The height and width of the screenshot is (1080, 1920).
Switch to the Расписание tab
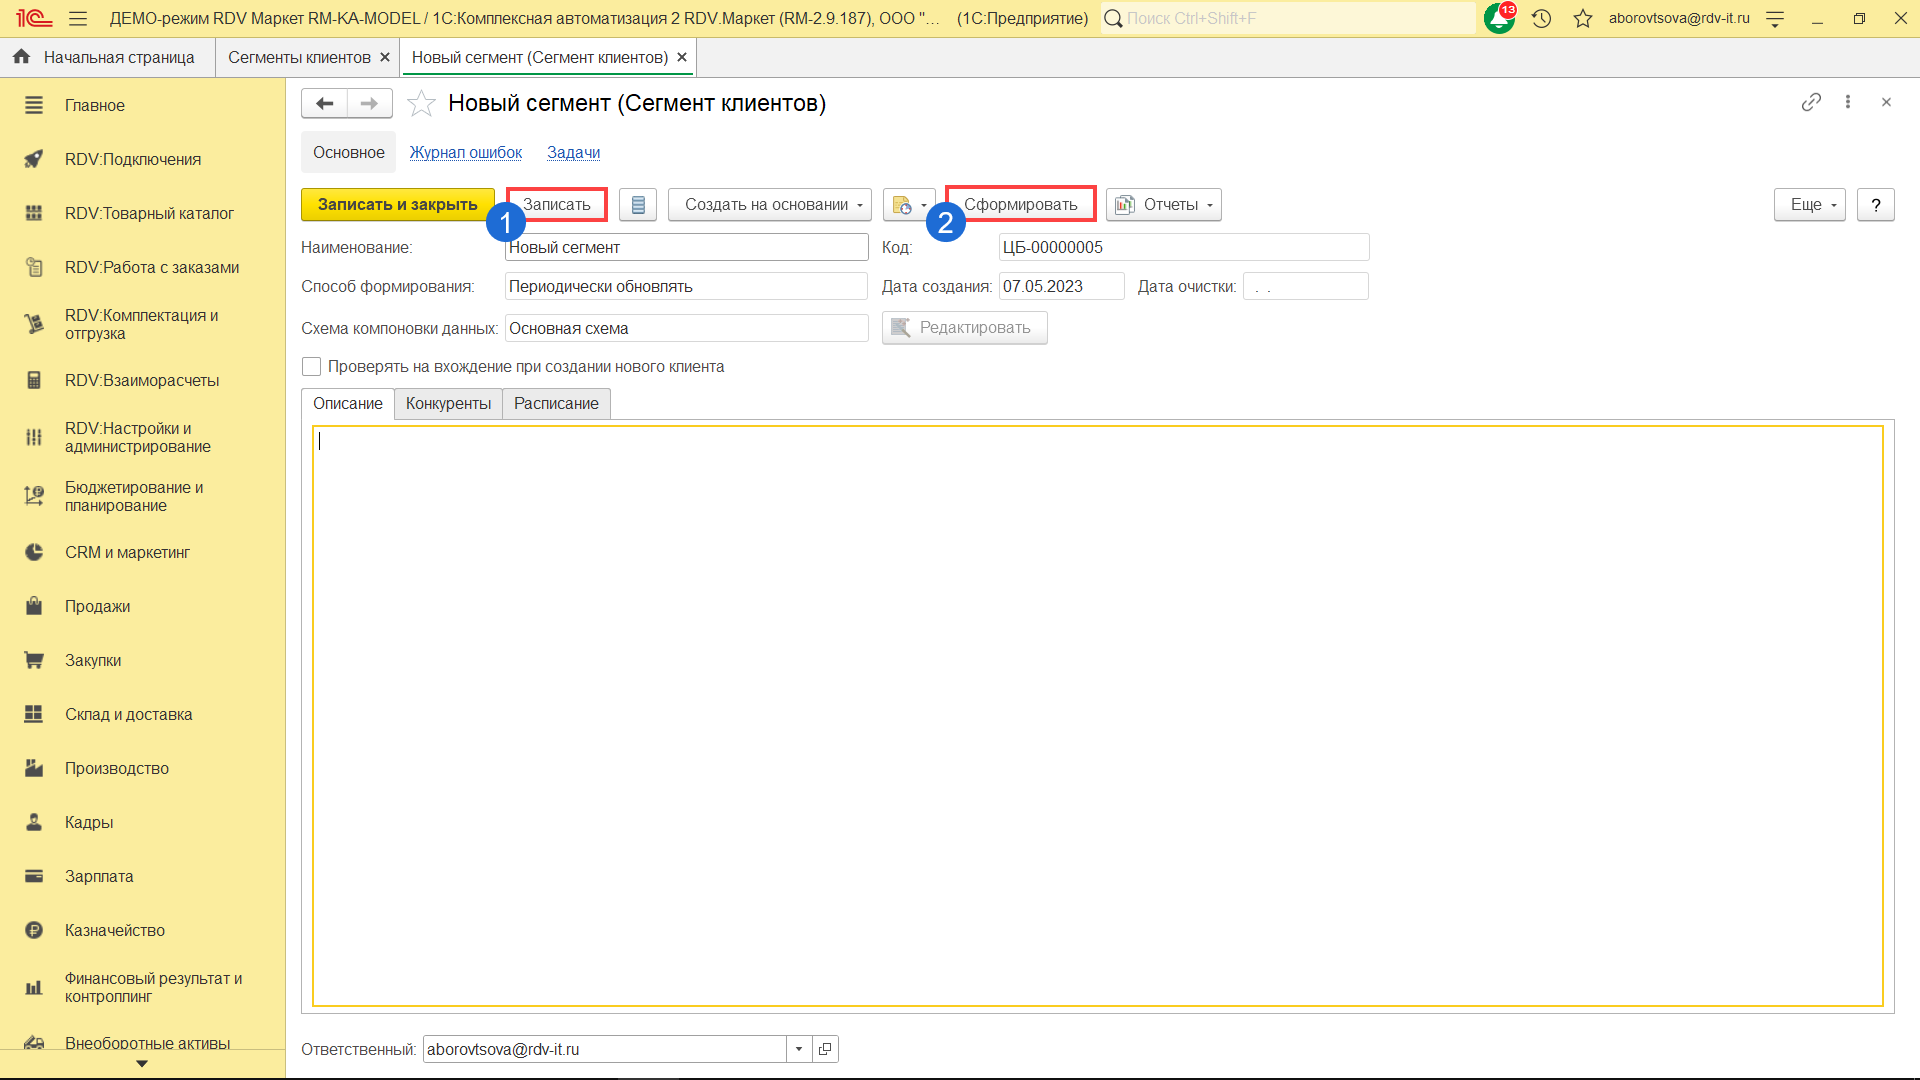click(556, 404)
